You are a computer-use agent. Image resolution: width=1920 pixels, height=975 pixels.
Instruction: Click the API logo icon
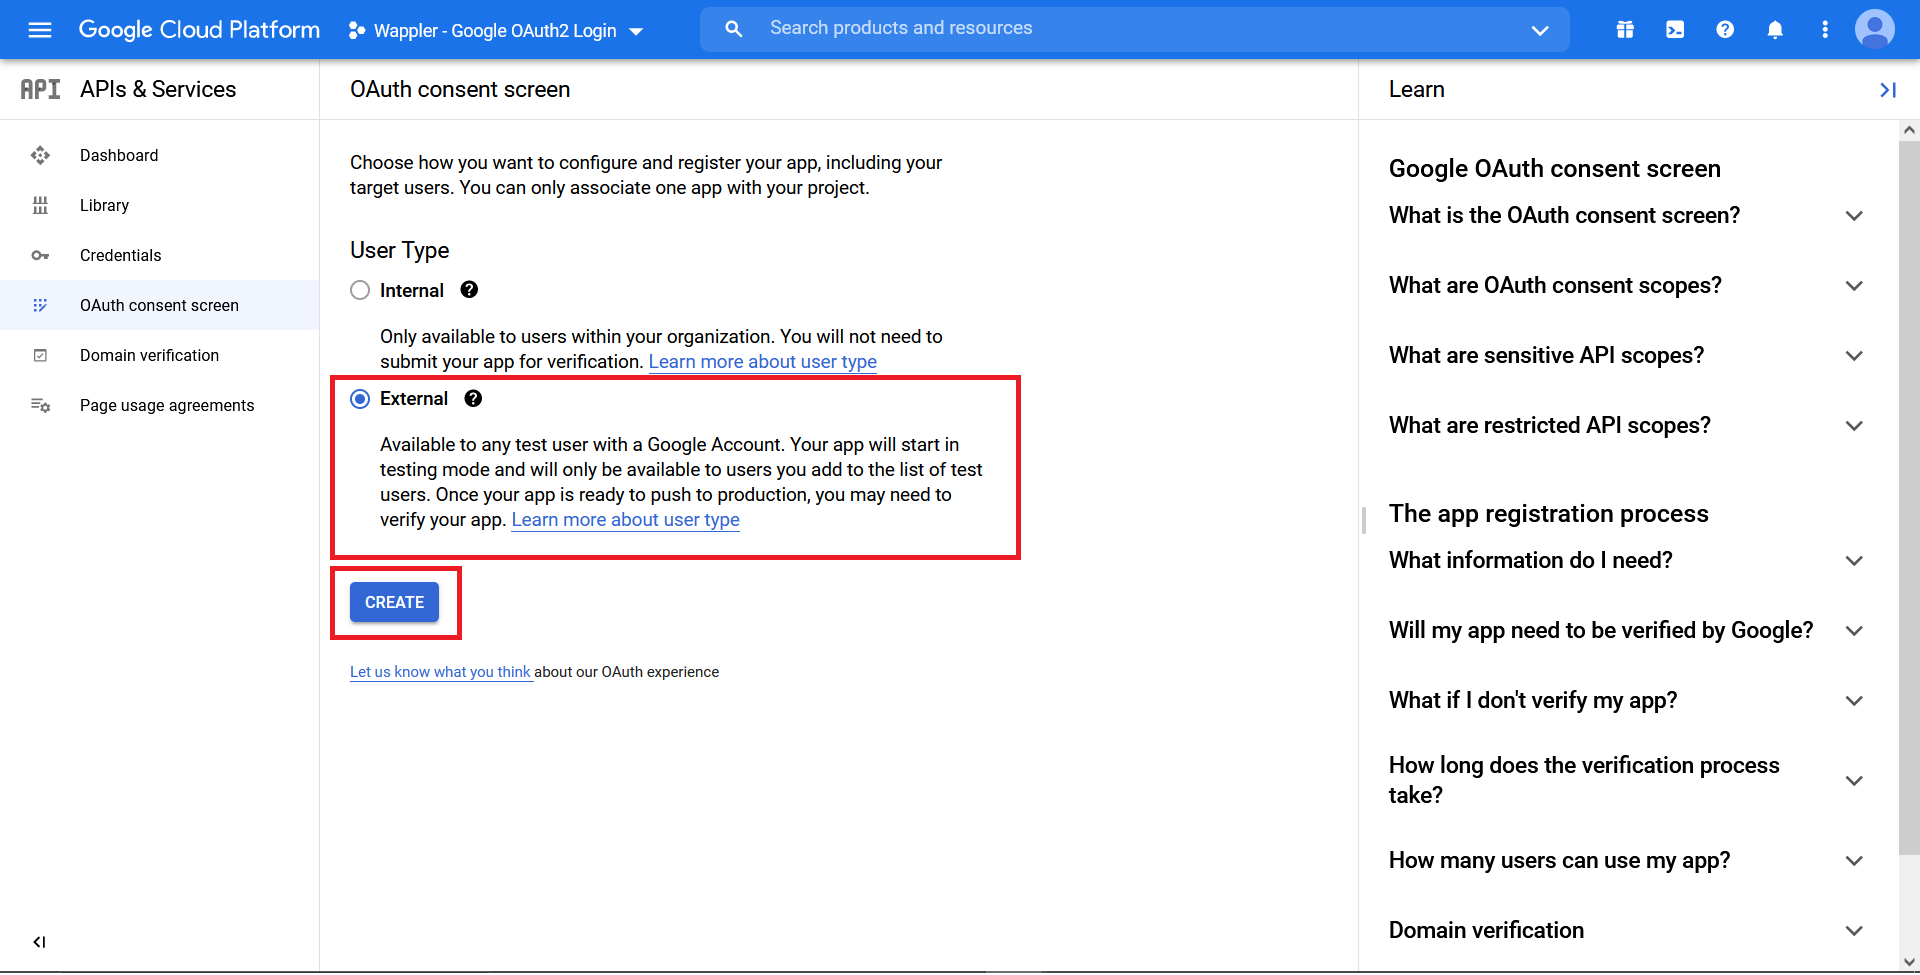pos(41,89)
